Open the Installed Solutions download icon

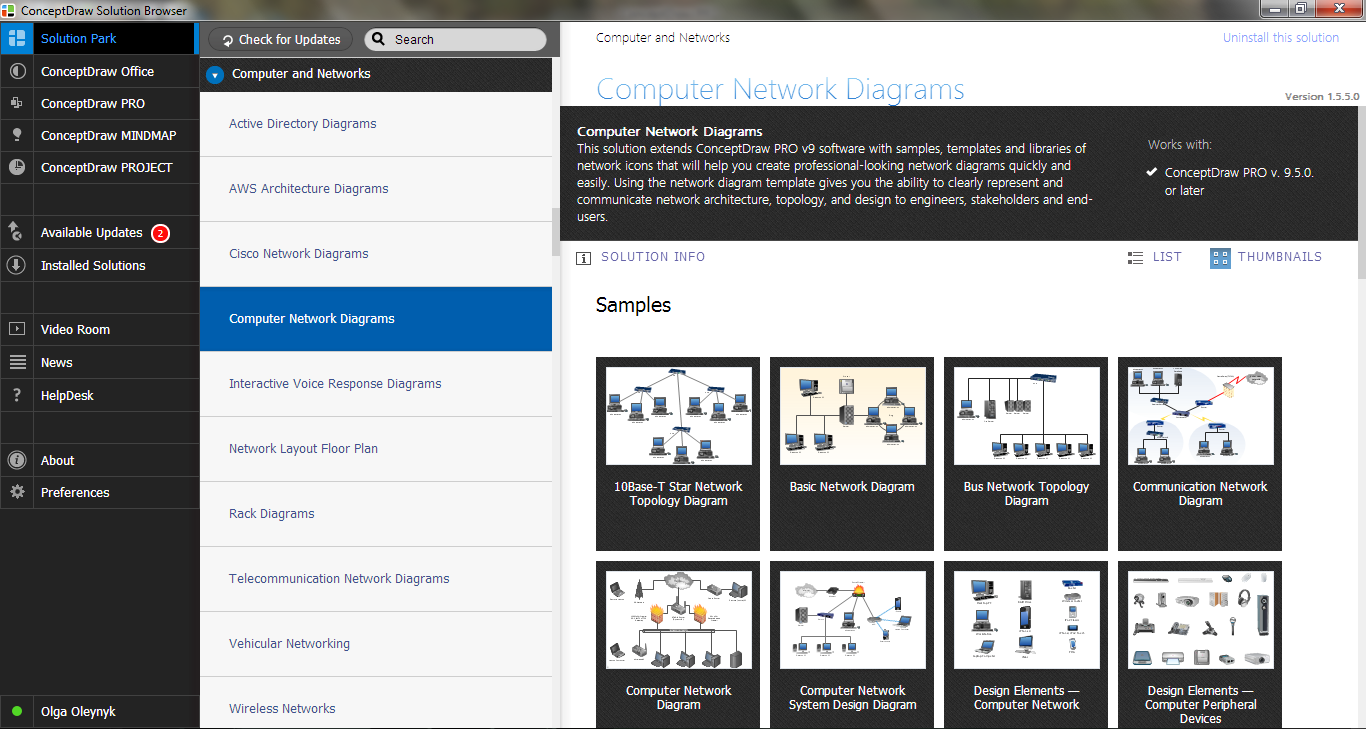click(x=16, y=265)
